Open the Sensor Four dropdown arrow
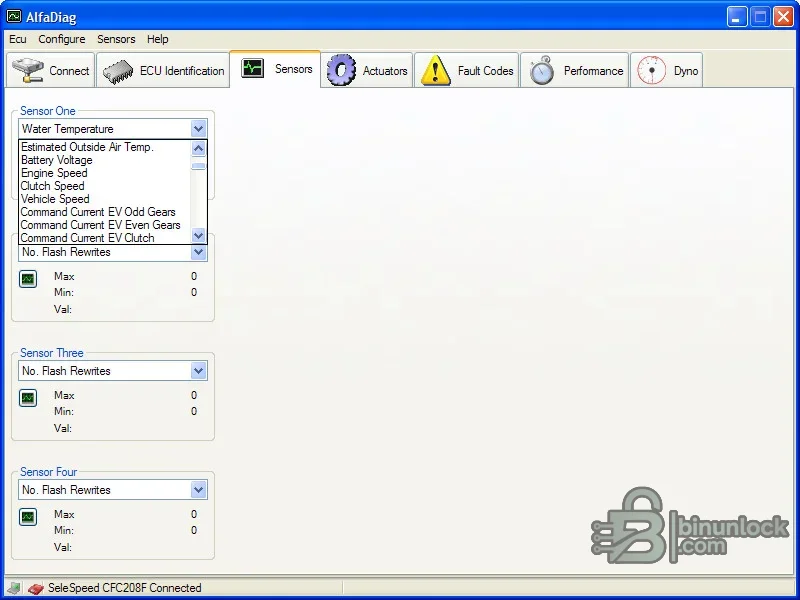Image resolution: width=800 pixels, height=600 pixels. tap(198, 490)
